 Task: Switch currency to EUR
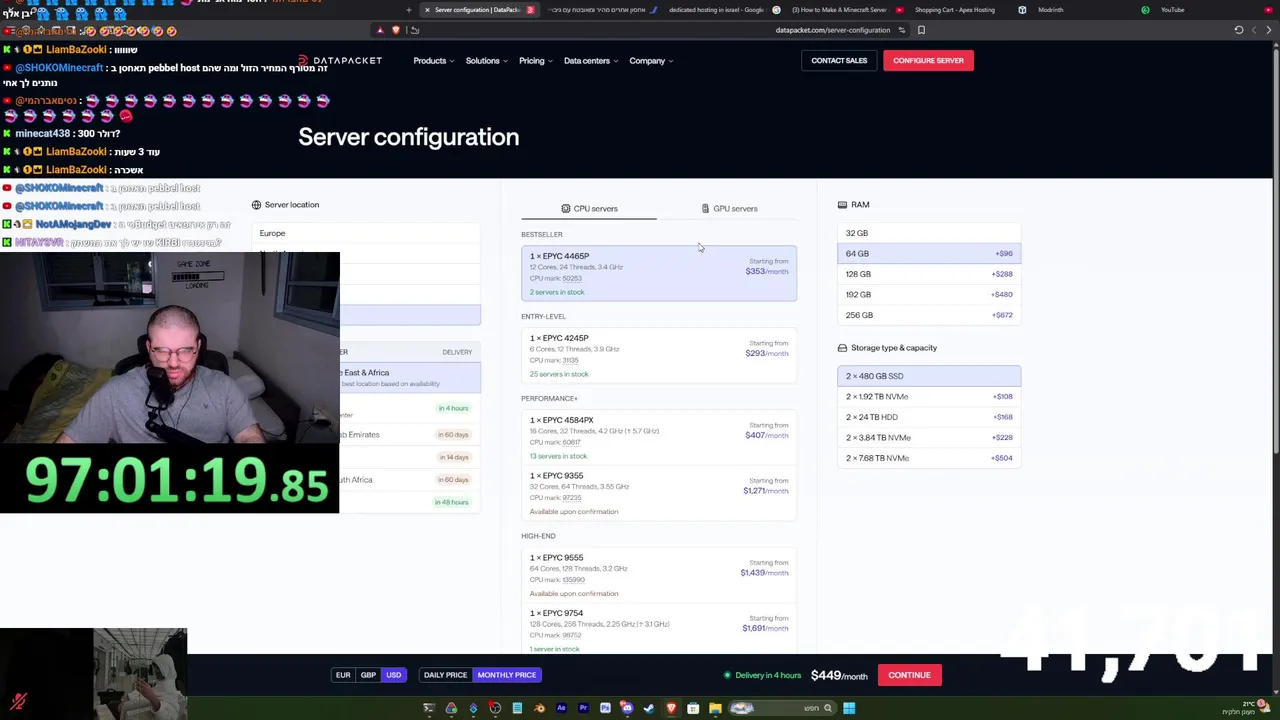click(343, 675)
